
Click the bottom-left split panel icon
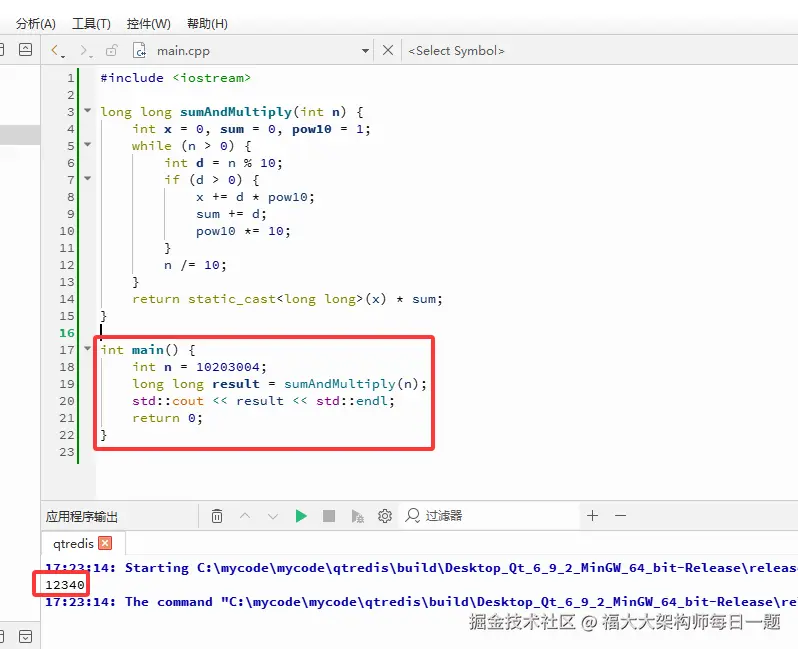(25, 636)
